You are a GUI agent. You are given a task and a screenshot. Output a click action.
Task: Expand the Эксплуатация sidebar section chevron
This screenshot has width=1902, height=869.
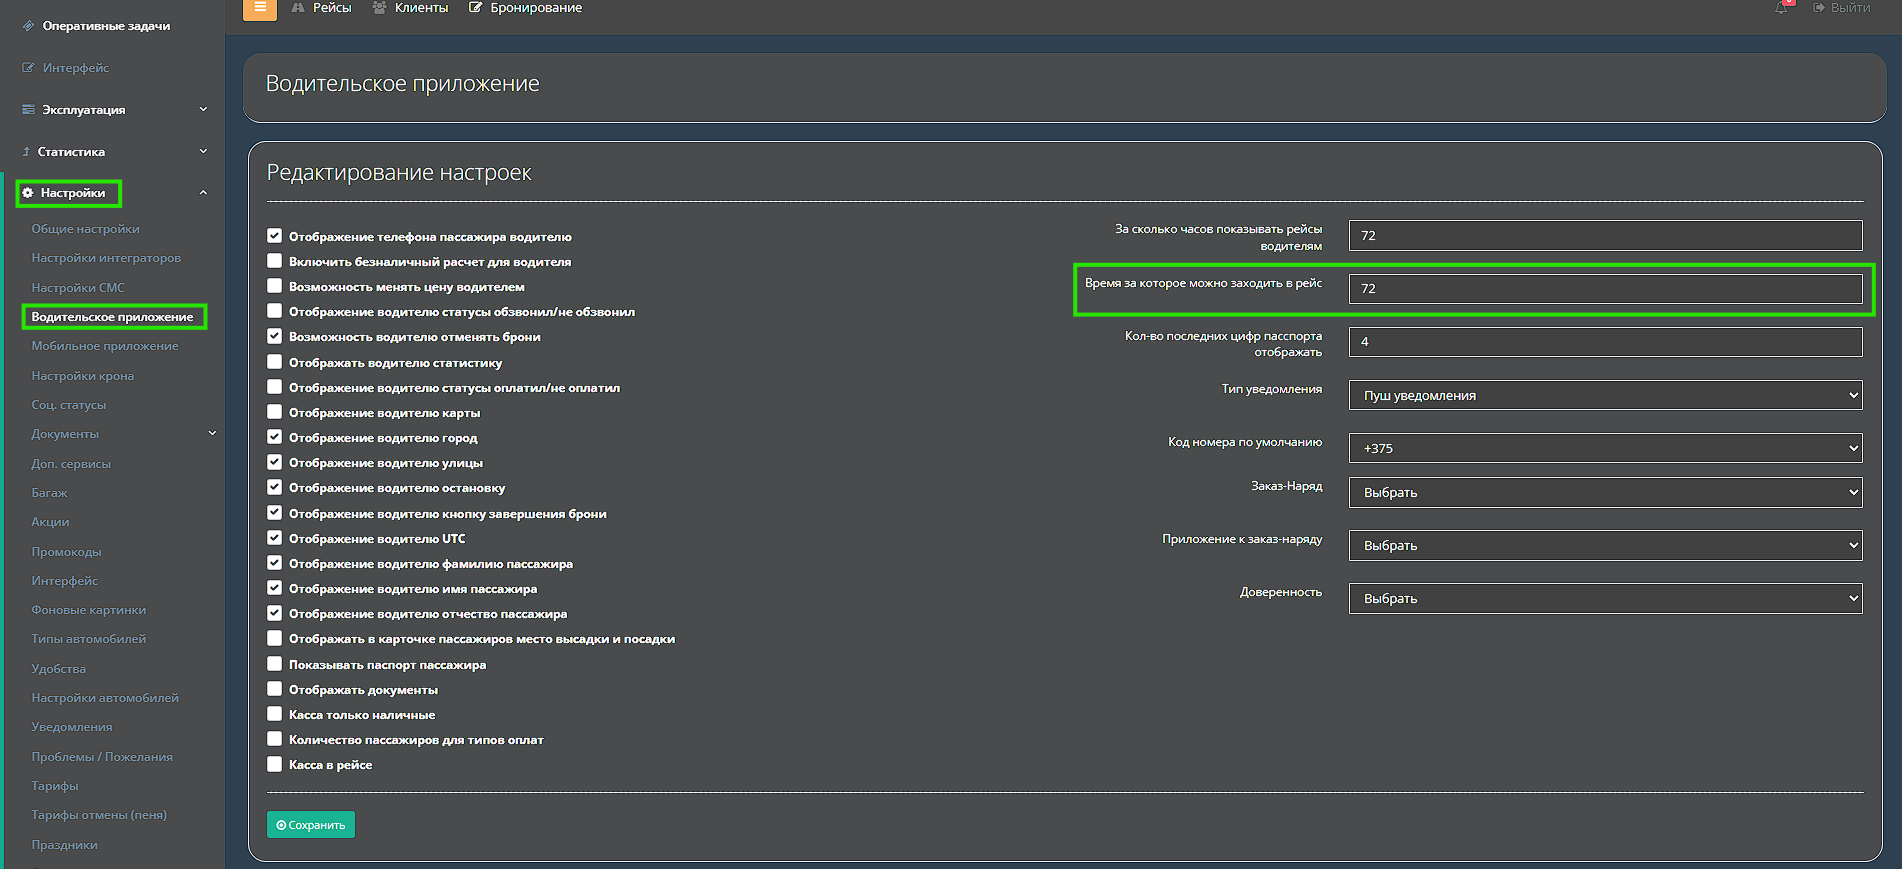tap(203, 110)
